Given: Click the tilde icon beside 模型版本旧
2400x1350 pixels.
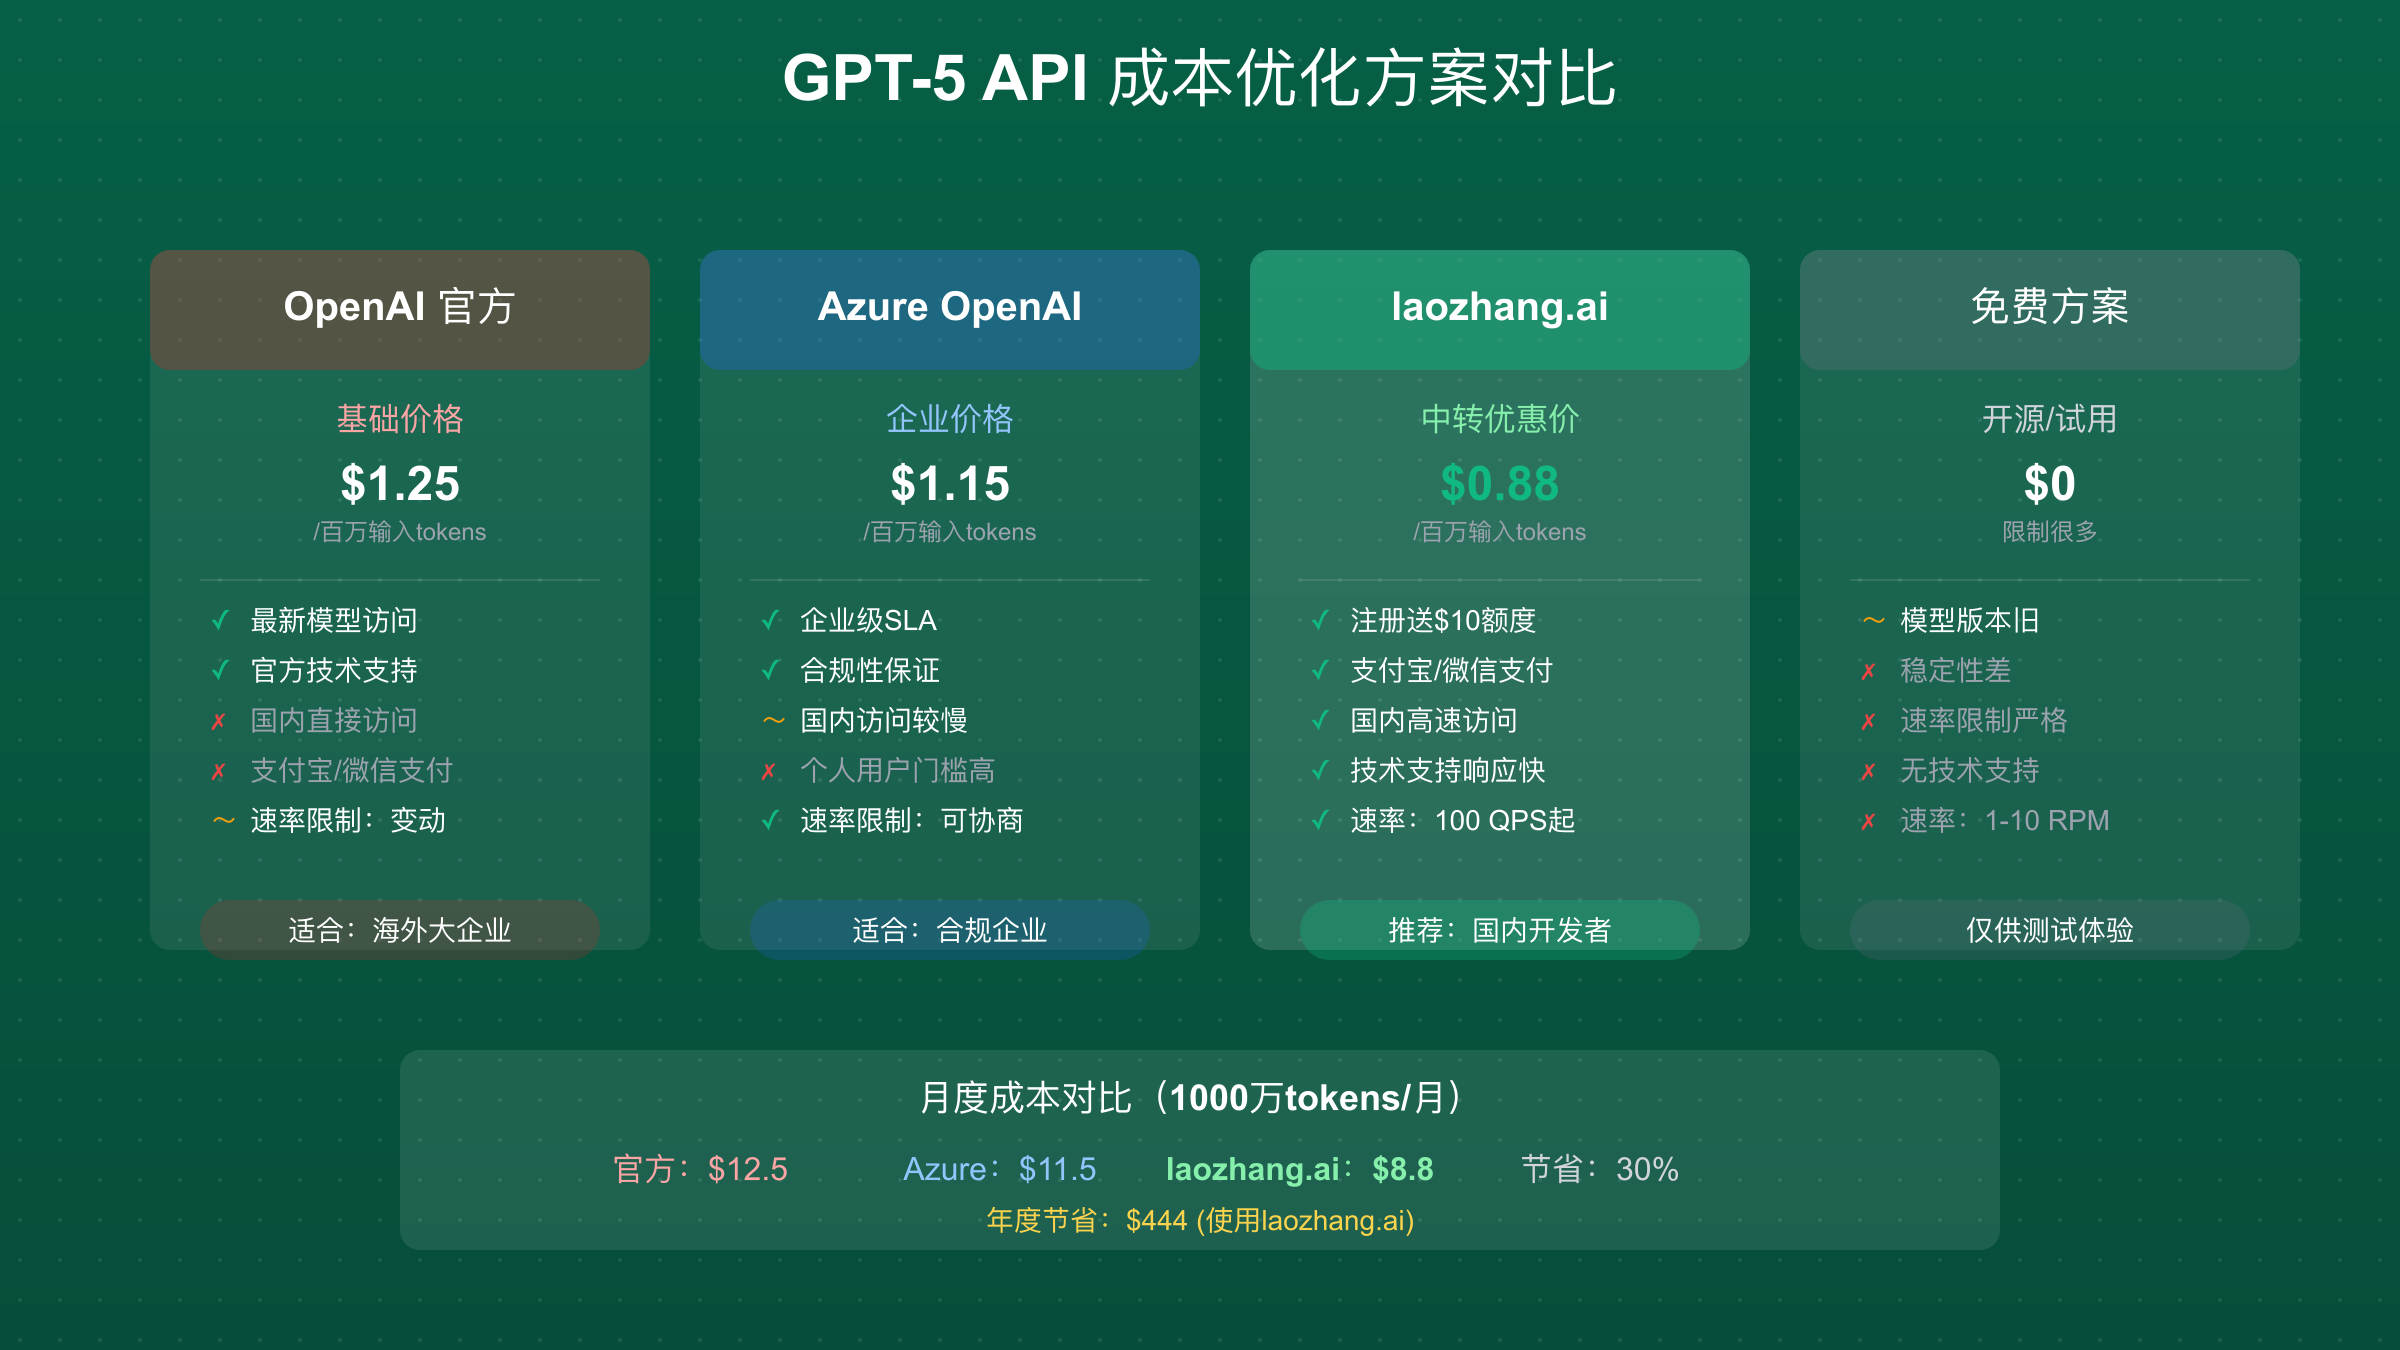Looking at the screenshot, I should [x=1873, y=621].
